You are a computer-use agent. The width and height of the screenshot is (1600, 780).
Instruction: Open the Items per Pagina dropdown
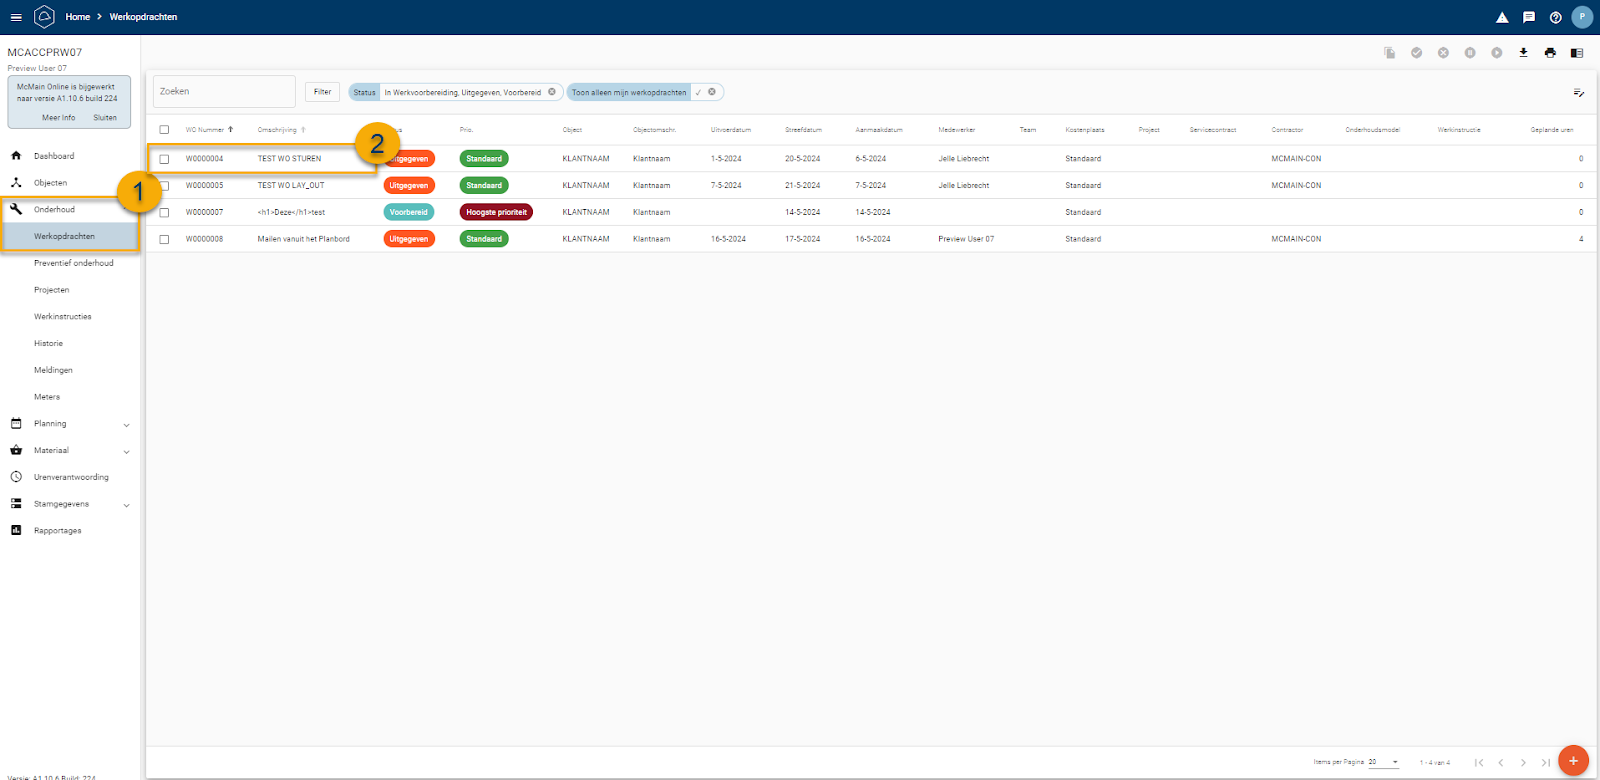[1384, 762]
